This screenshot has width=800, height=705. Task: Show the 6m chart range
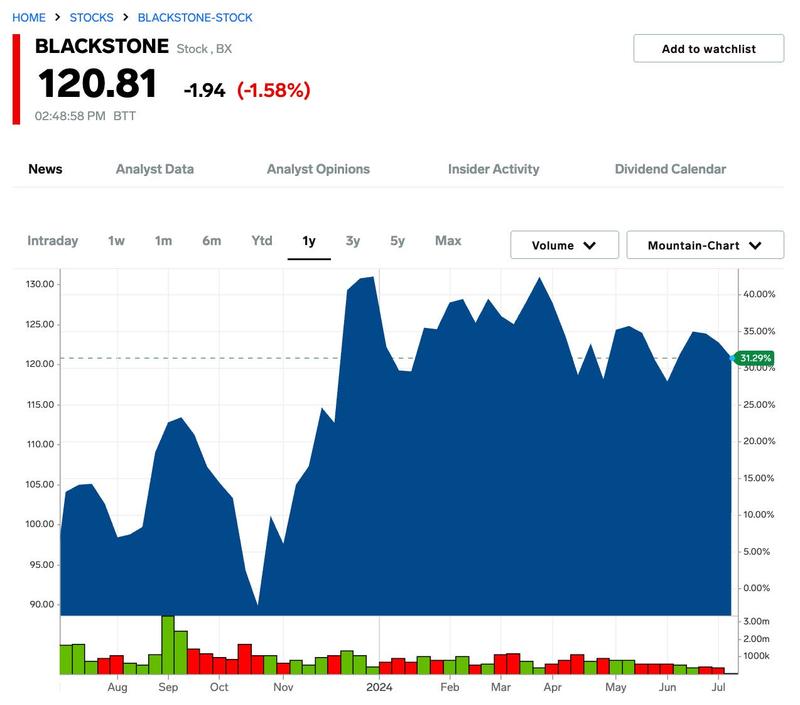coord(212,241)
